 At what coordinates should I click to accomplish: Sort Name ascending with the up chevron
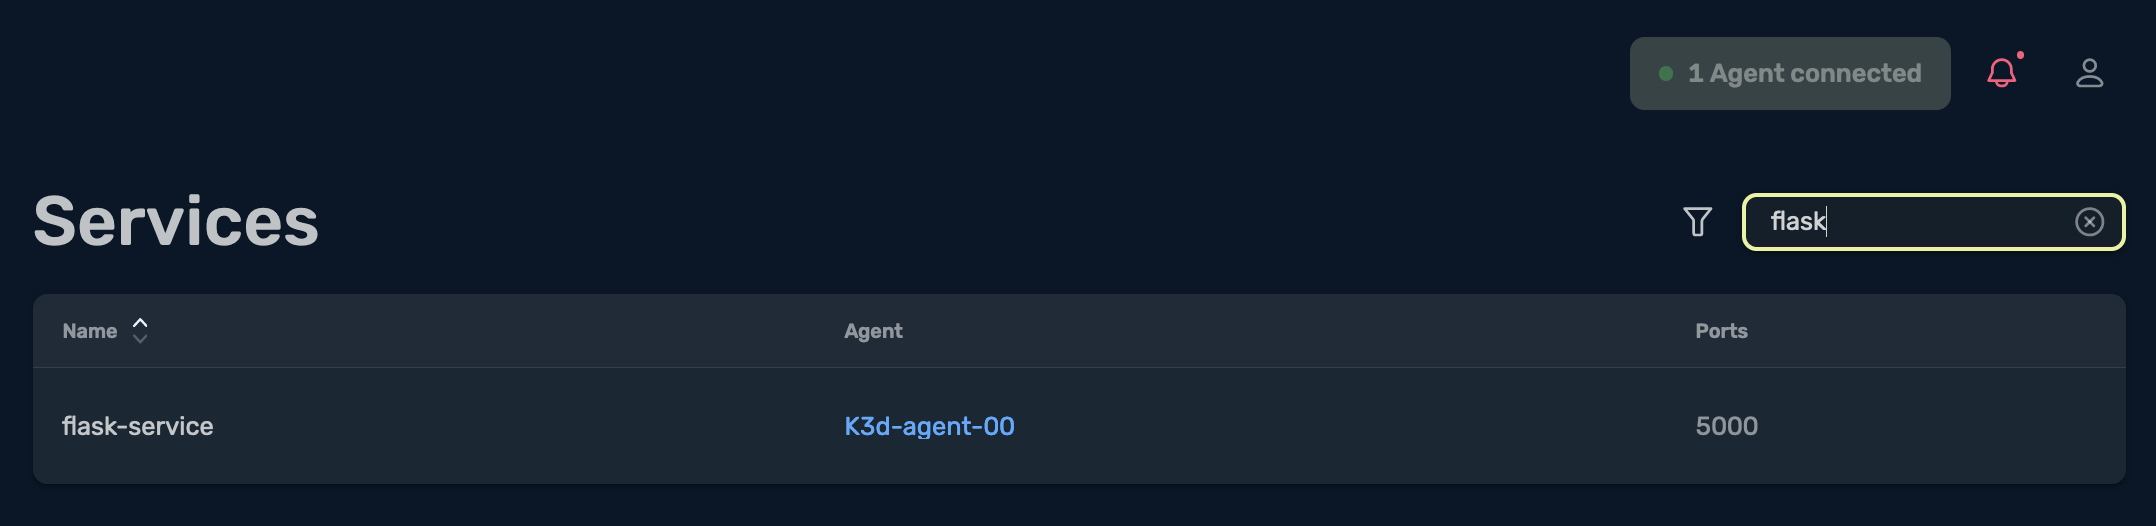pos(140,323)
